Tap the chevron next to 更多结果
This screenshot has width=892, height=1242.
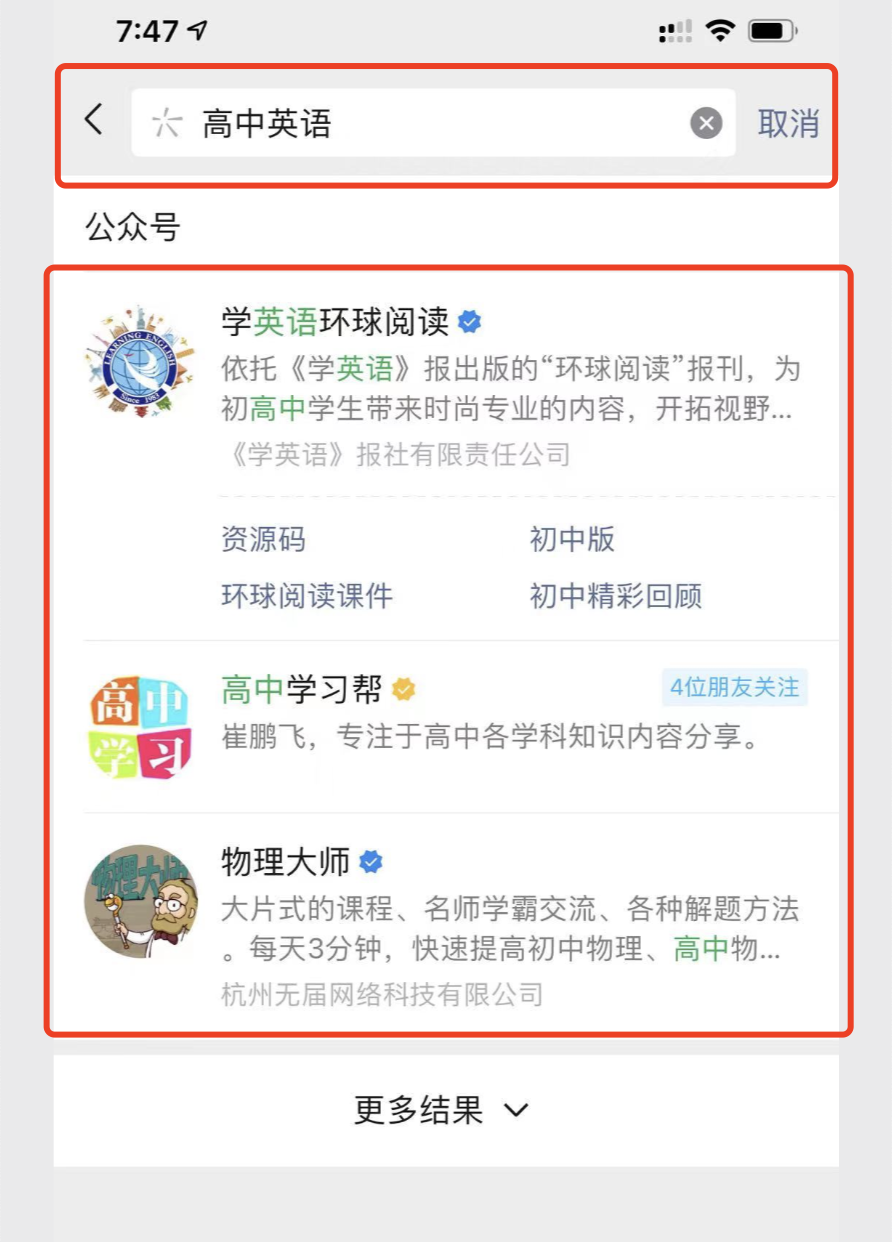(x=516, y=1111)
